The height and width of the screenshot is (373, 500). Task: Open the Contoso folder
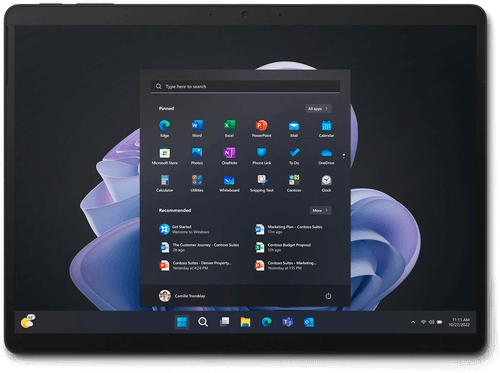click(x=294, y=183)
